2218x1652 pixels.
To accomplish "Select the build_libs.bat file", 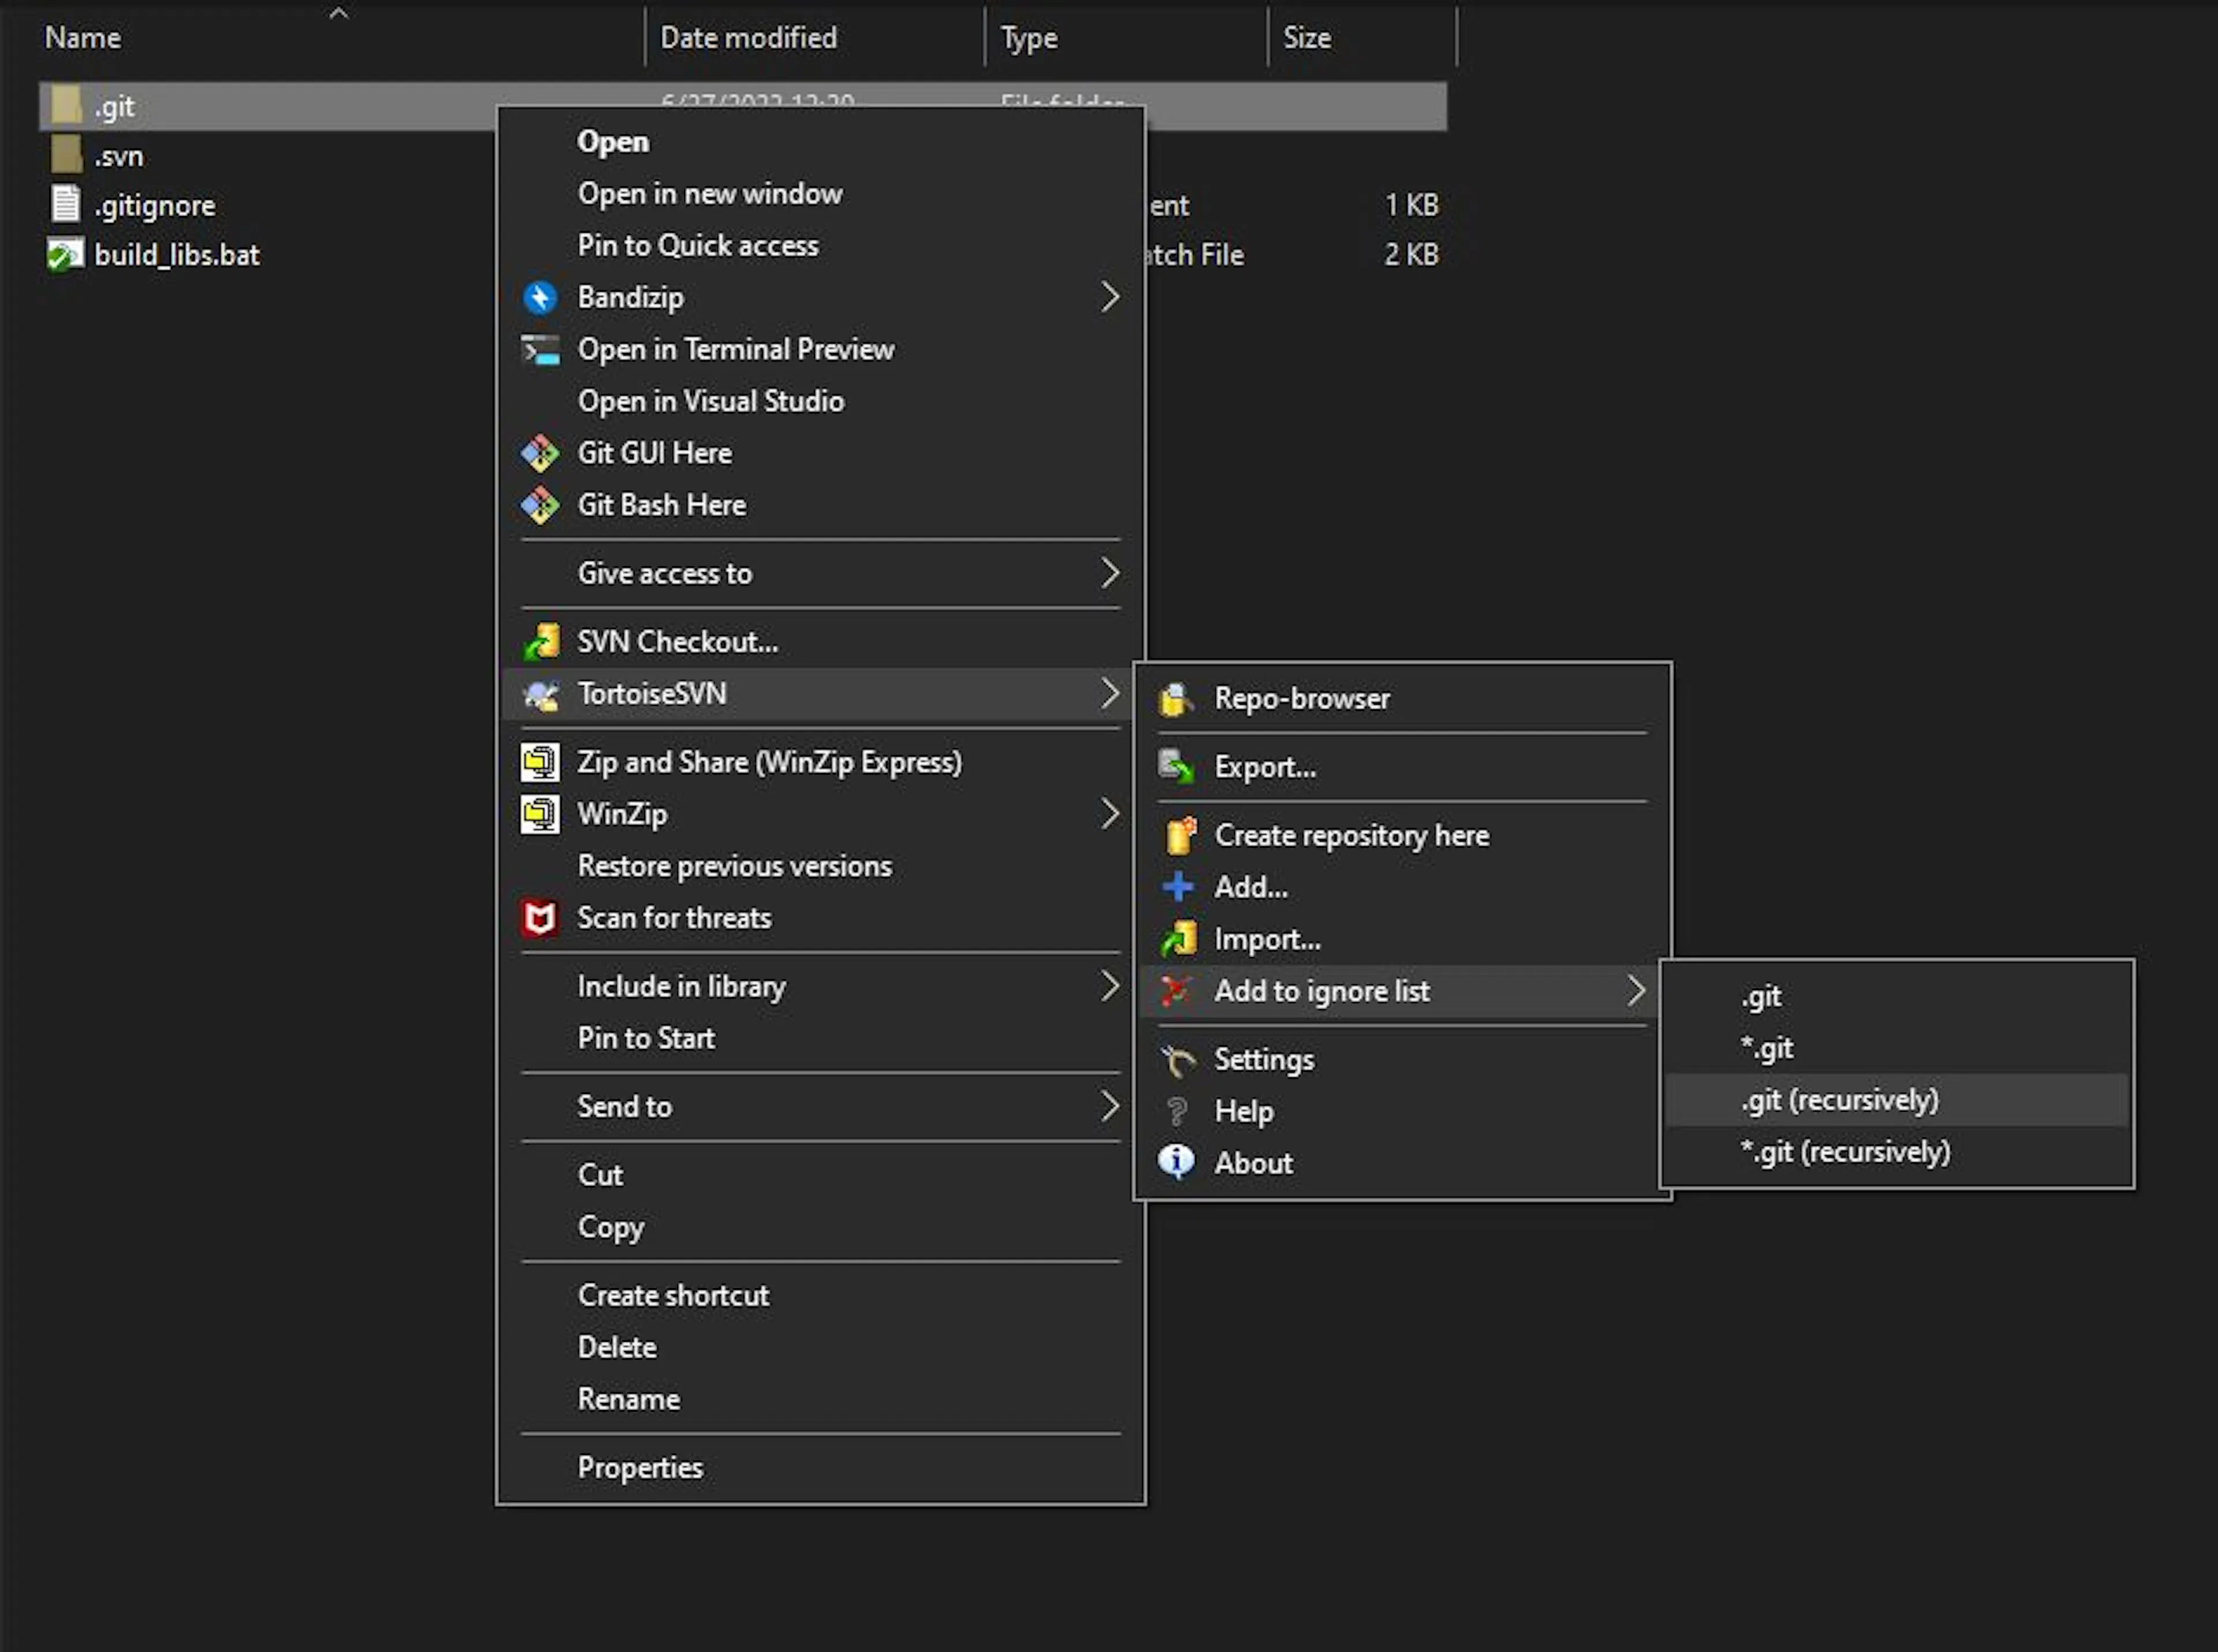I will click(x=178, y=255).
